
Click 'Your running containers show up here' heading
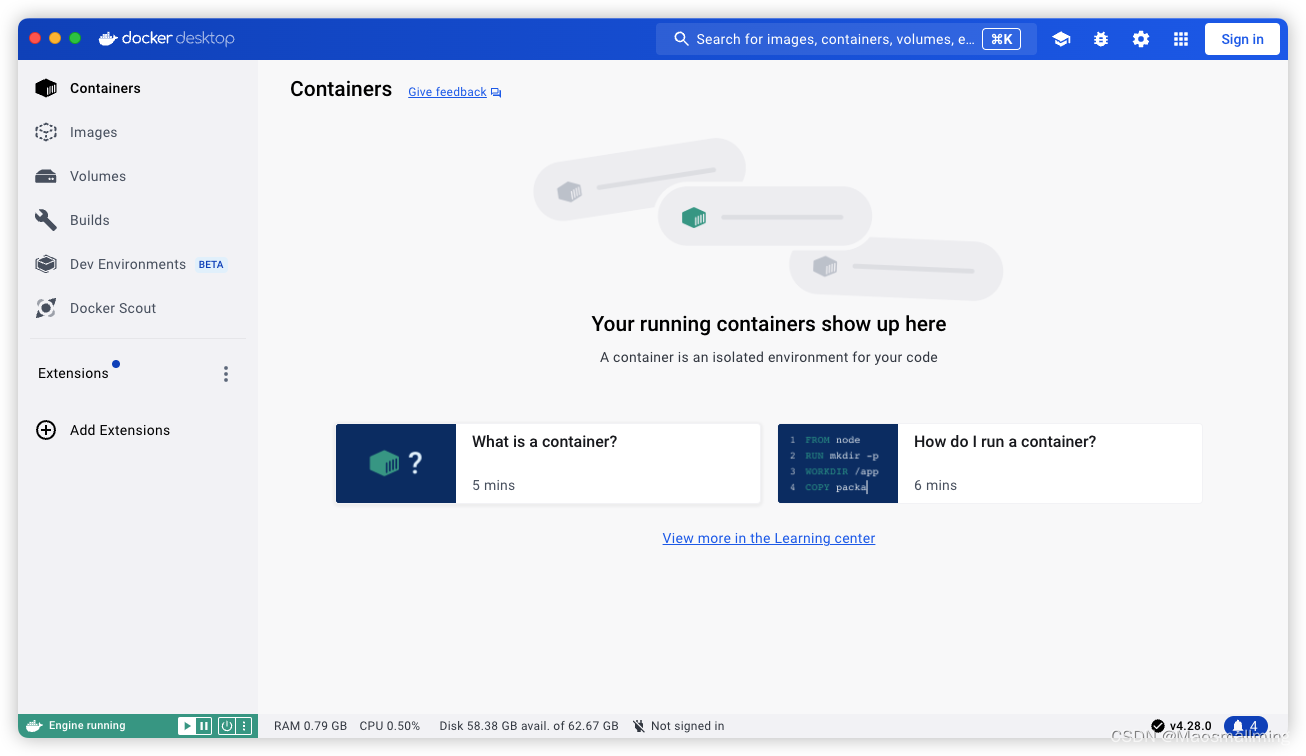769,324
